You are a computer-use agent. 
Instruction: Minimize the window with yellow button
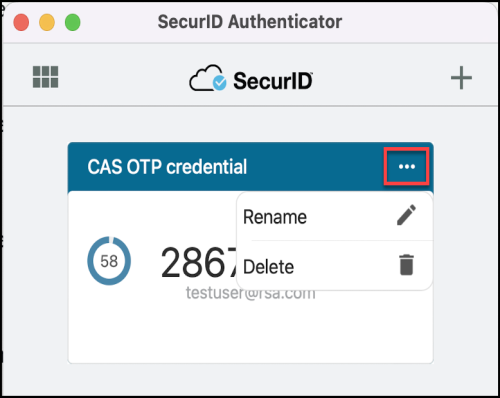click(47, 22)
